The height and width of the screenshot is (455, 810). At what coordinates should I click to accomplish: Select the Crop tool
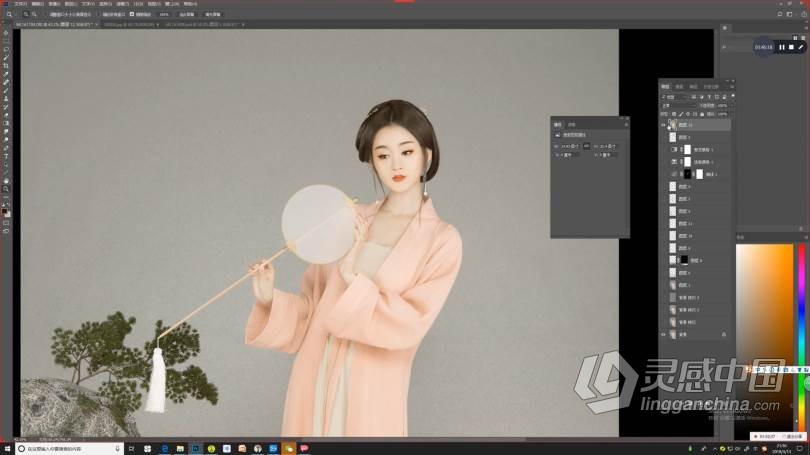[6, 66]
